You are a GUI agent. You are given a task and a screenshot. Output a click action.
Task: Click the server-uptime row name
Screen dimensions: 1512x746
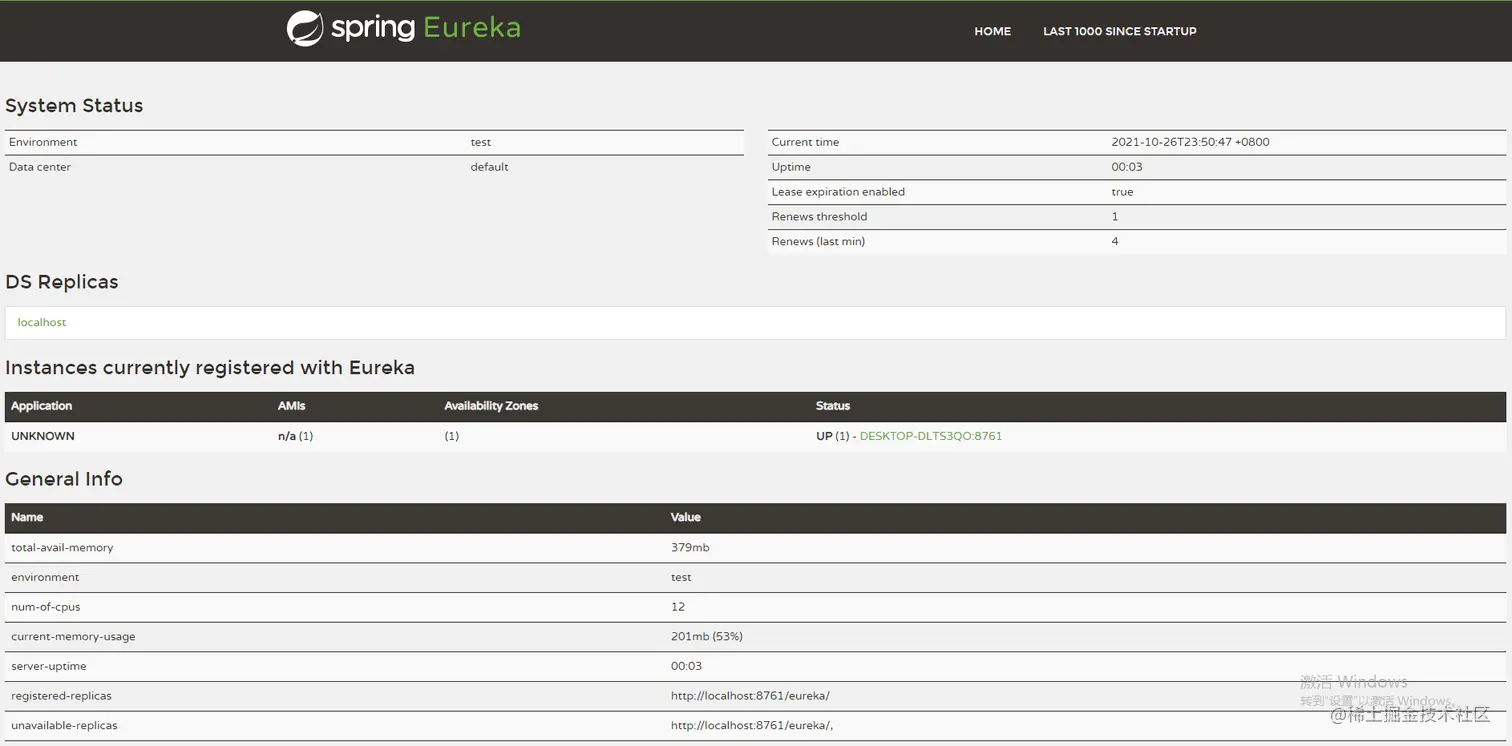point(49,666)
